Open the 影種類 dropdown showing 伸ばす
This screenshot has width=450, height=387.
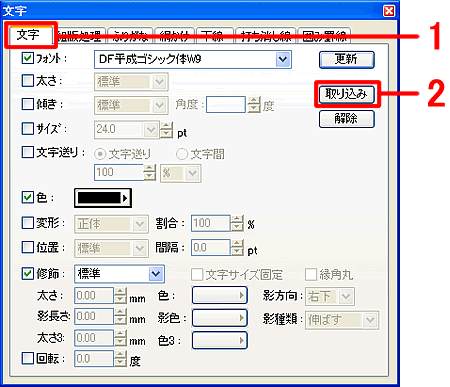click(342, 320)
